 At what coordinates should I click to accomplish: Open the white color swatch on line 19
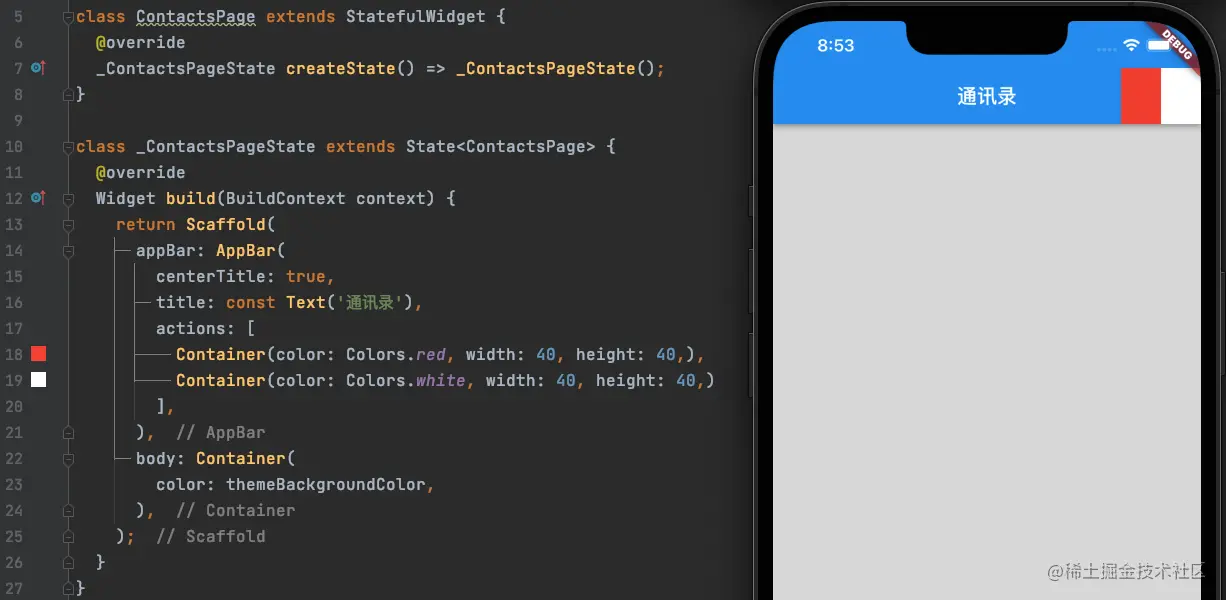[x=38, y=380]
